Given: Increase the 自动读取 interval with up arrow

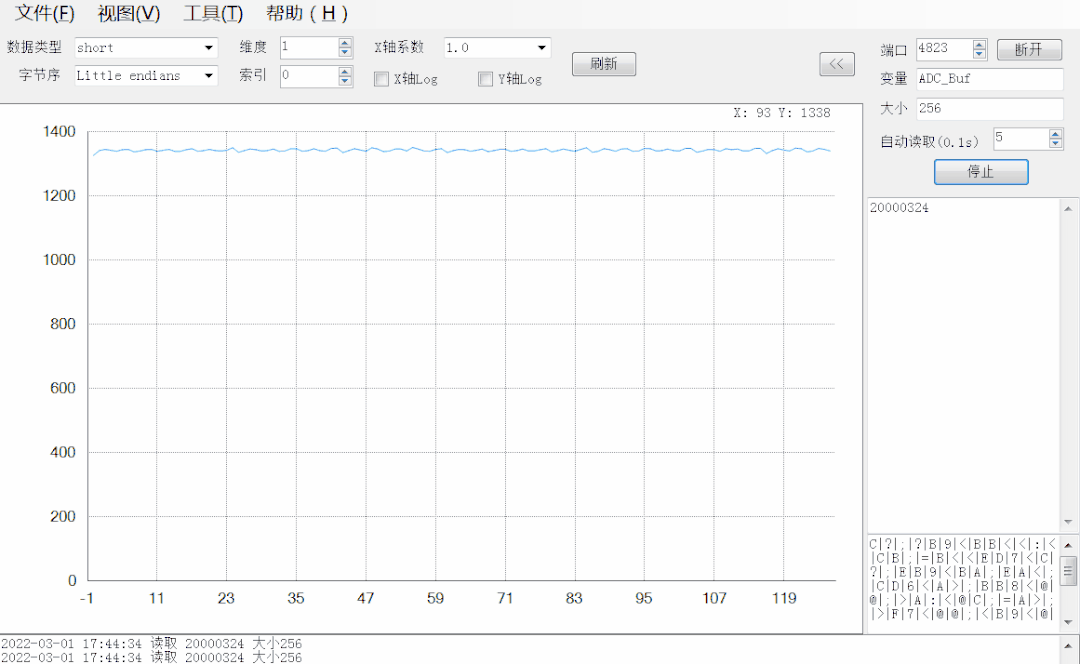Looking at the screenshot, I should [x=1055, y=134].
